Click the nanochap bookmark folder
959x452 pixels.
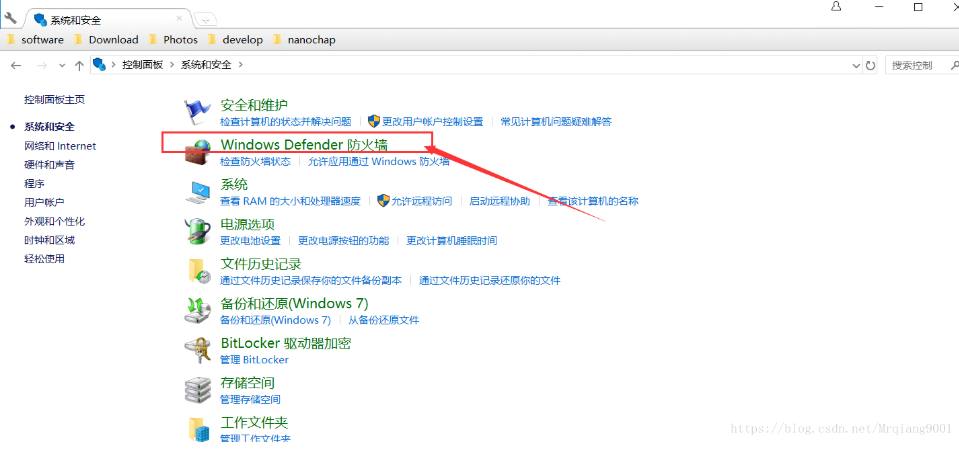coord(303,40)
